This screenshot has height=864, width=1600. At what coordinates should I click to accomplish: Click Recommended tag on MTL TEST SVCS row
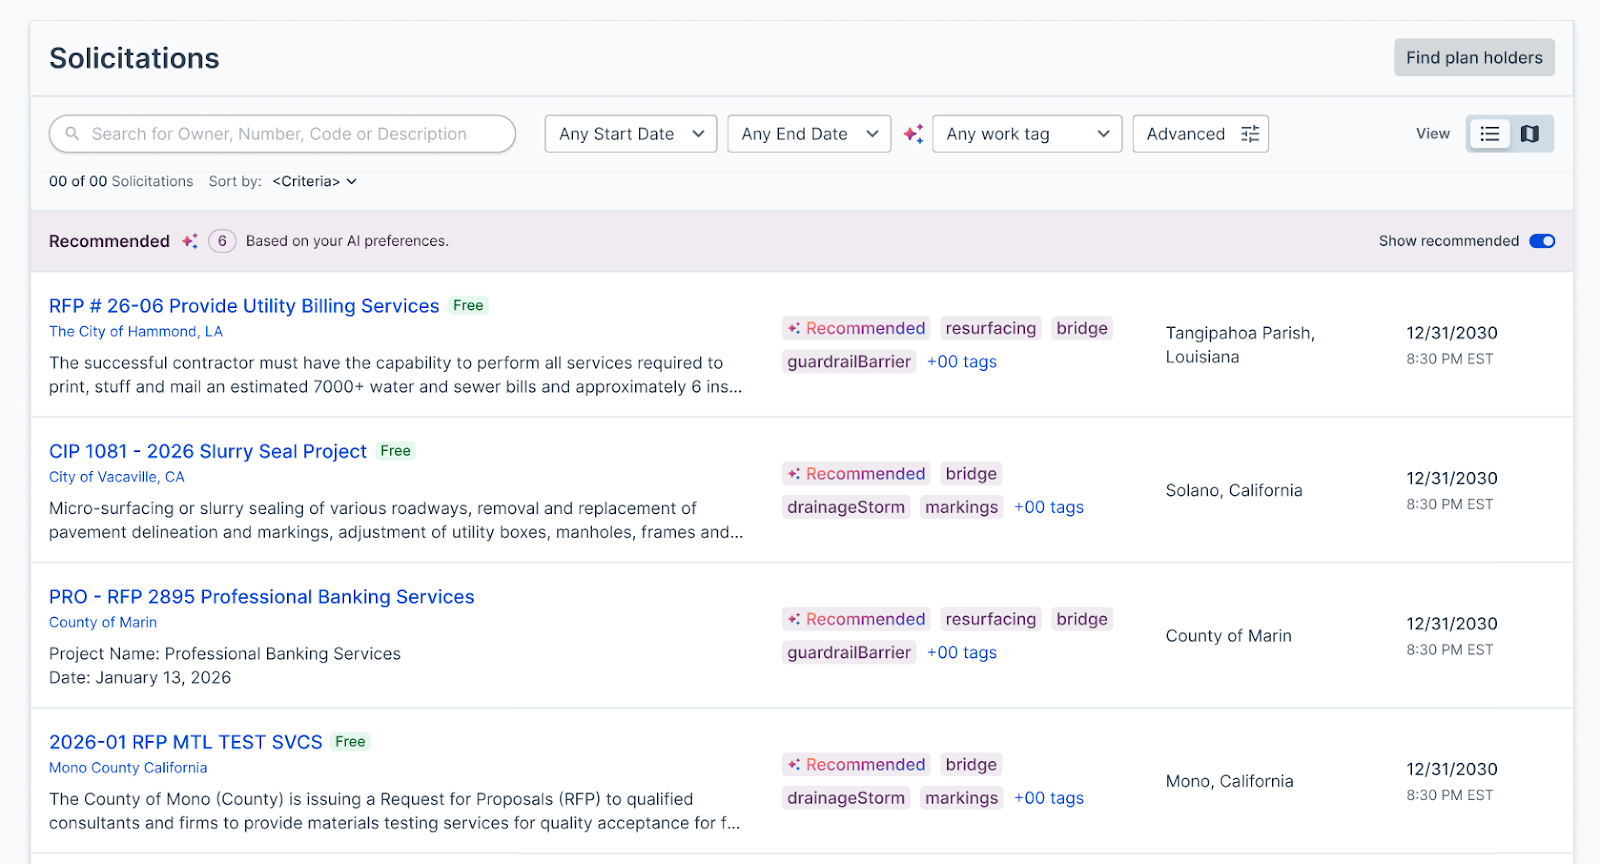tap(856, 765)
